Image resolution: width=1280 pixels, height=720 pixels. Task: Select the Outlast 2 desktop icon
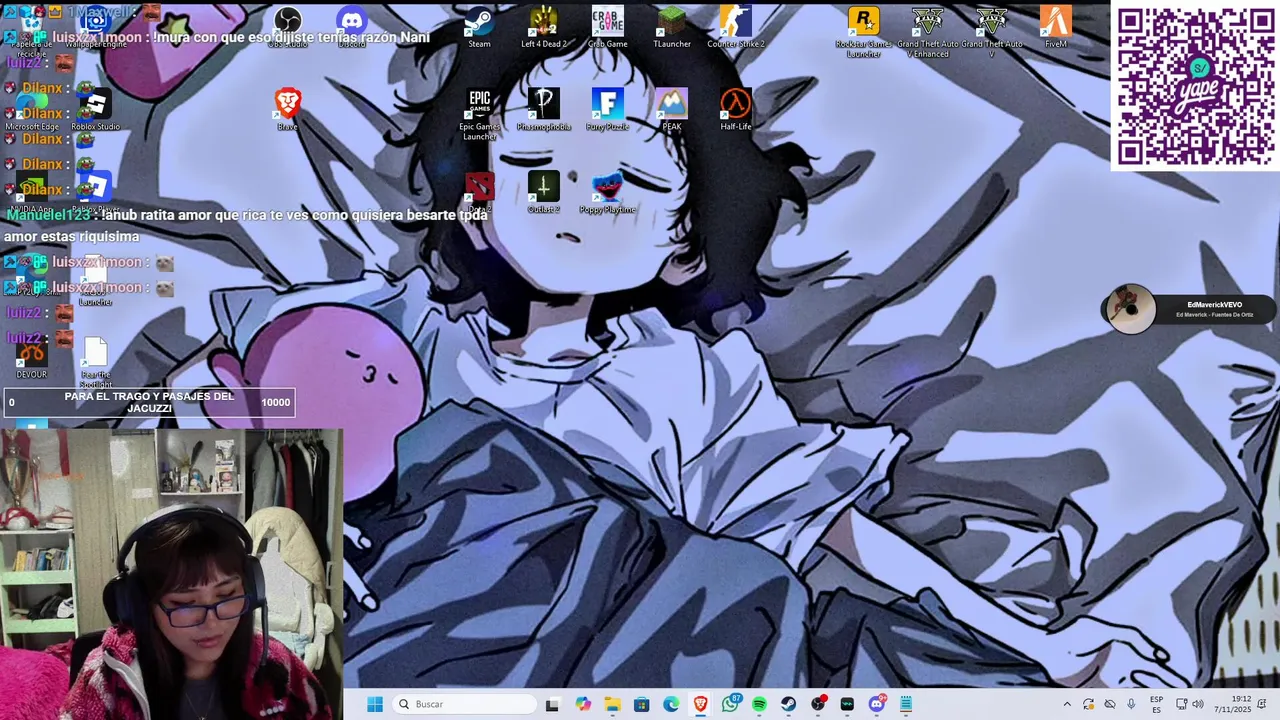(x=544, y=193)
